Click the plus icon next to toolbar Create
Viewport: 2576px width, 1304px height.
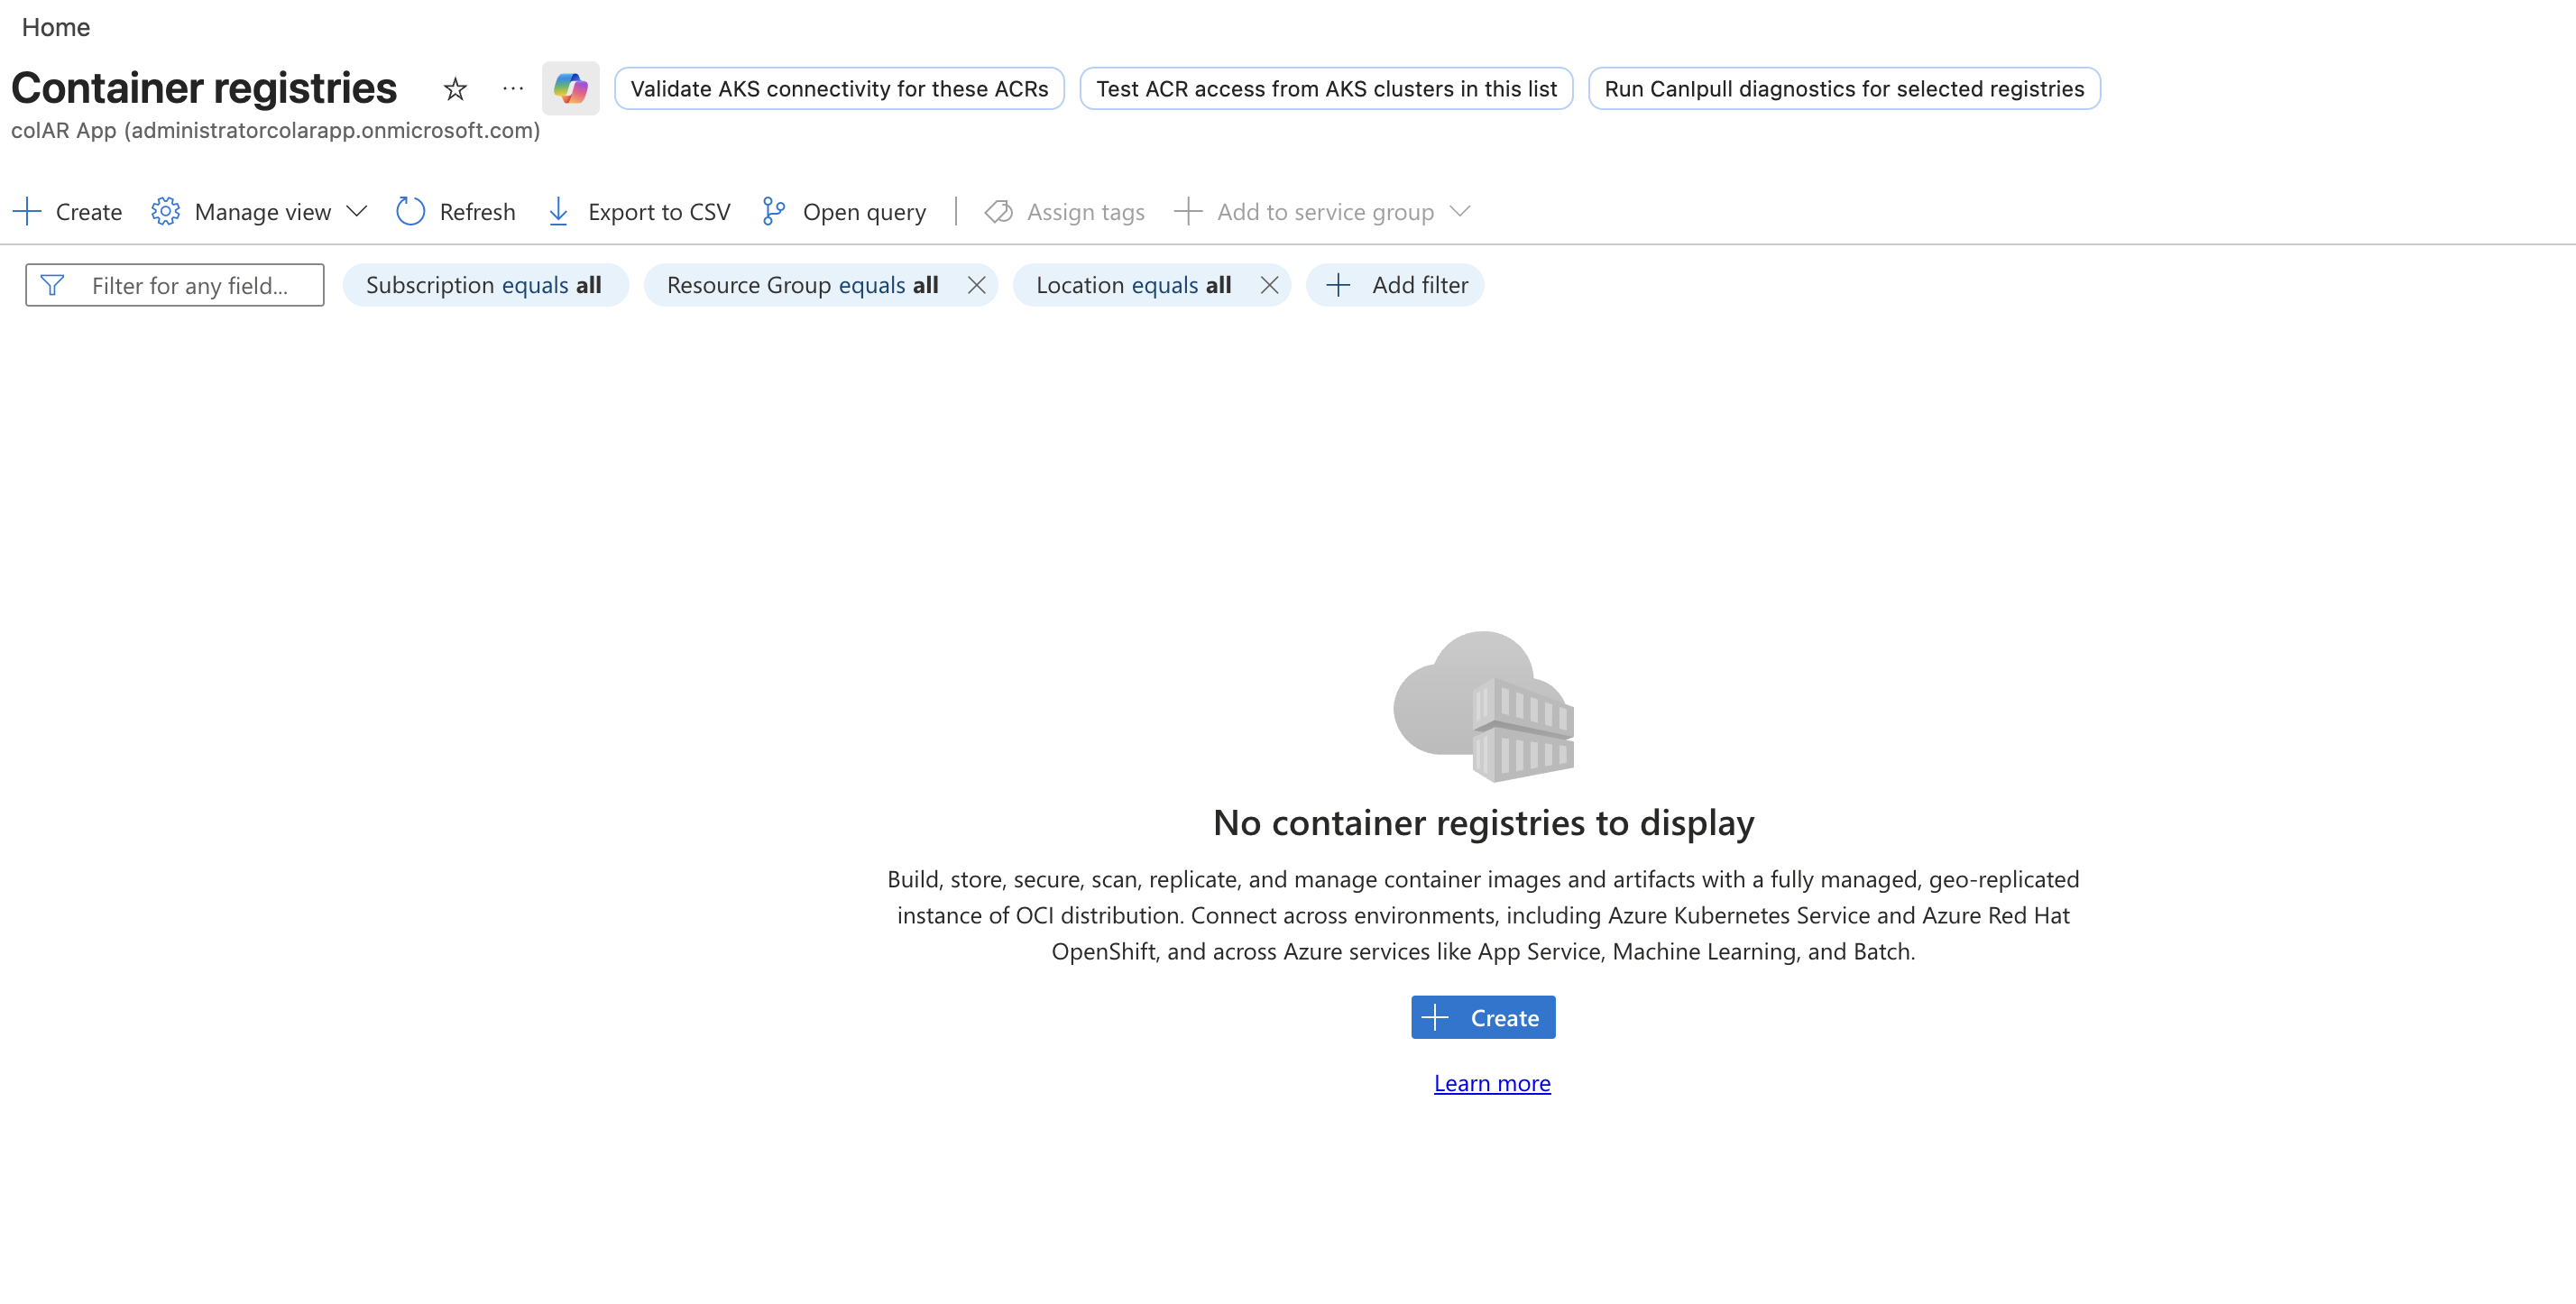point(27,211)
